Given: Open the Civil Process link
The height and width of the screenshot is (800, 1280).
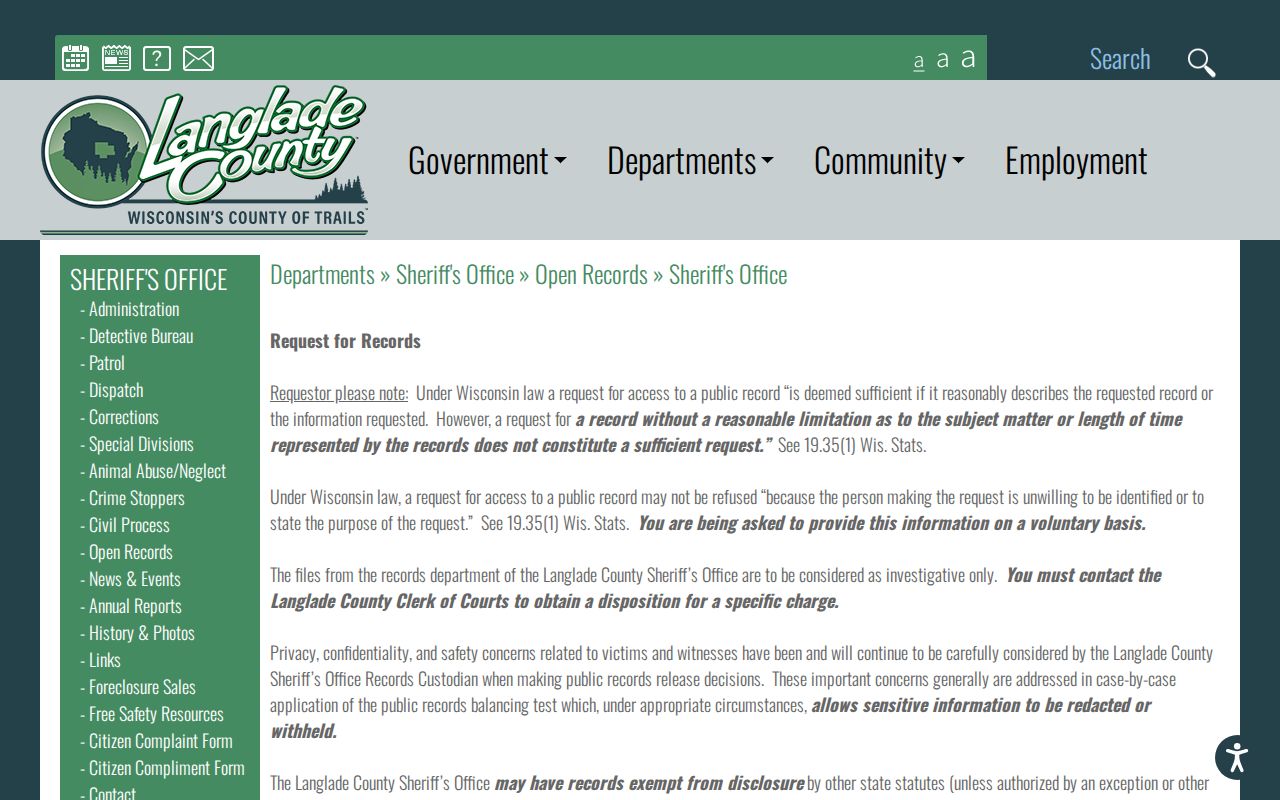Looking at the screenshot, I should tap(129, 525).
